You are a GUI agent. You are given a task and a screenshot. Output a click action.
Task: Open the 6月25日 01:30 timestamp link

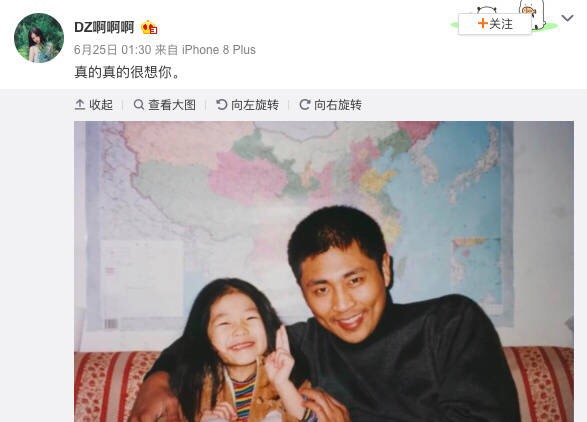tap(113, 50)
